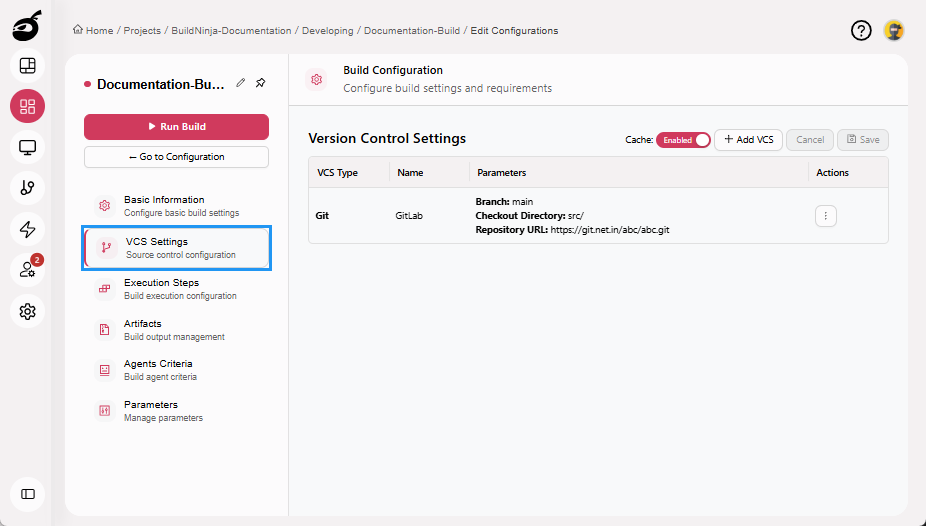Click the Repository URL text
Screen dimensions: 926x526
coord(572,230)
